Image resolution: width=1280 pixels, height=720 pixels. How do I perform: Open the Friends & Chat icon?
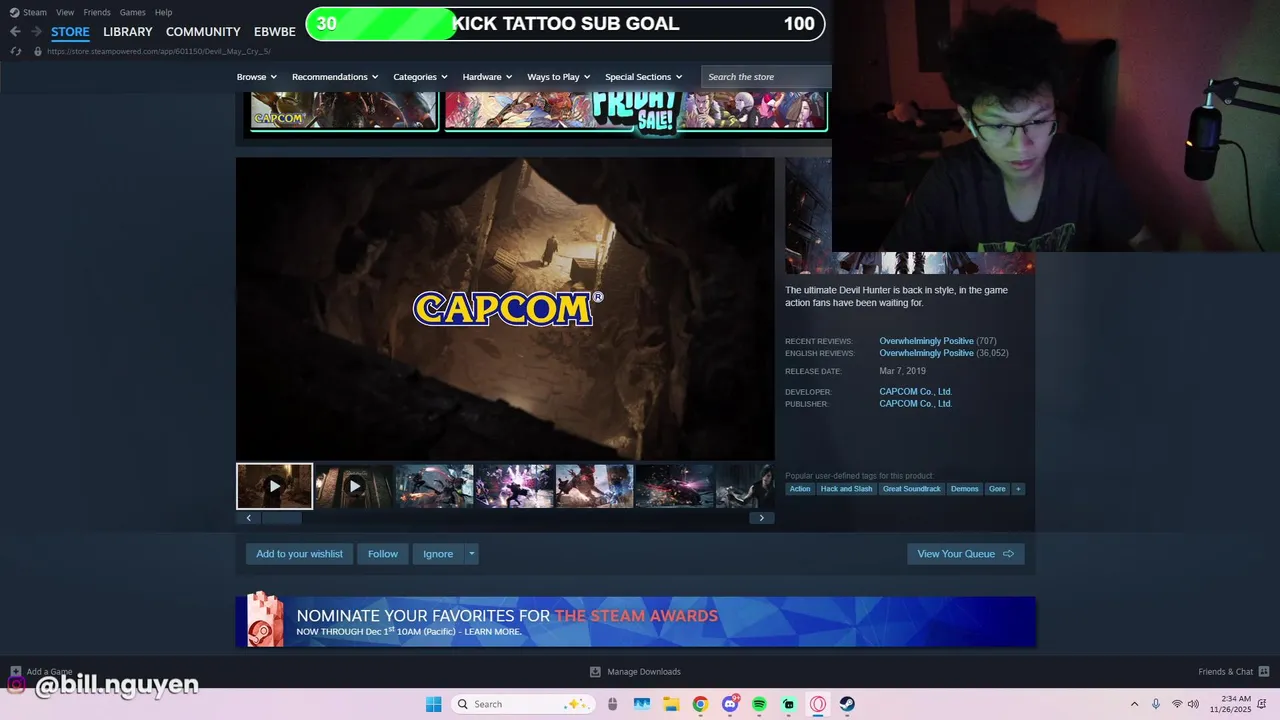(x=1264, y=671)
